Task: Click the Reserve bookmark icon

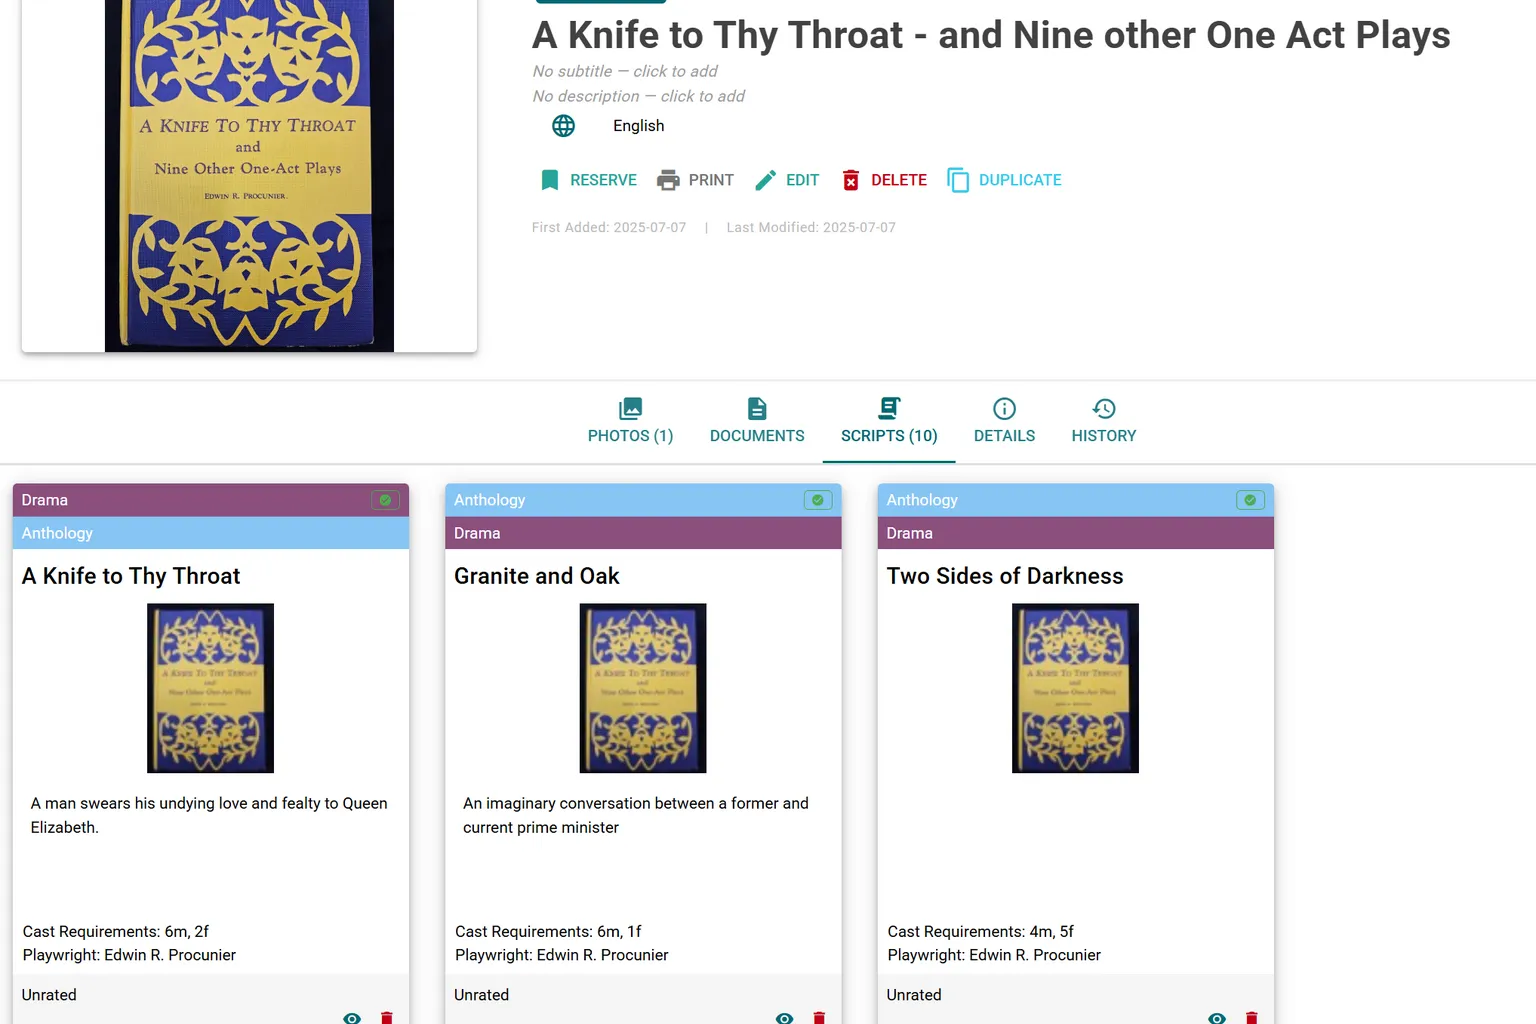Action: point(550,180)
